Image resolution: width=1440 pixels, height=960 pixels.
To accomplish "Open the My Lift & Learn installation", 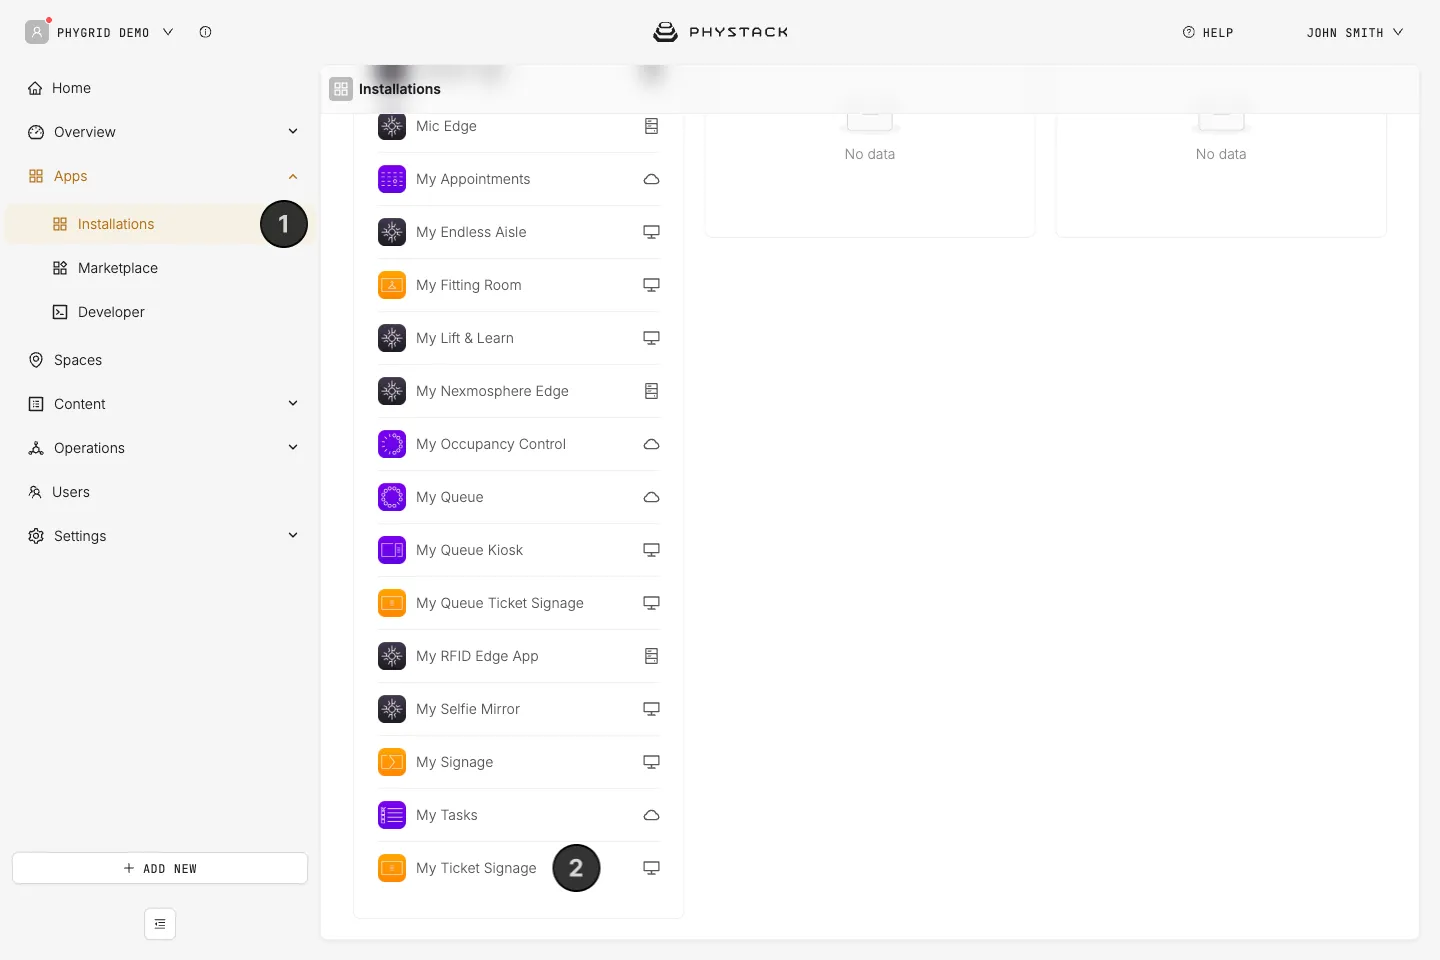I will pyautogui.click(x=519, y=338).
